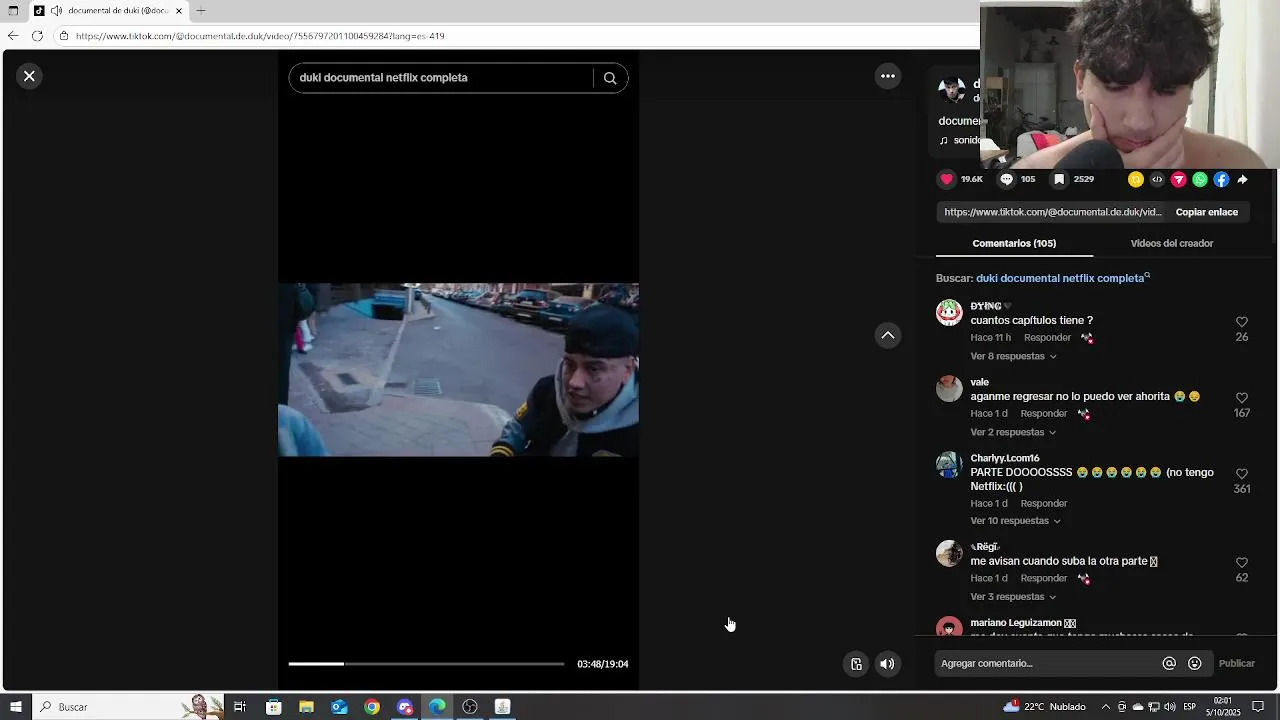This screenshot has width=1280, height=720.
Task: Open Task View on taskbar
Action: coord(240,707)
